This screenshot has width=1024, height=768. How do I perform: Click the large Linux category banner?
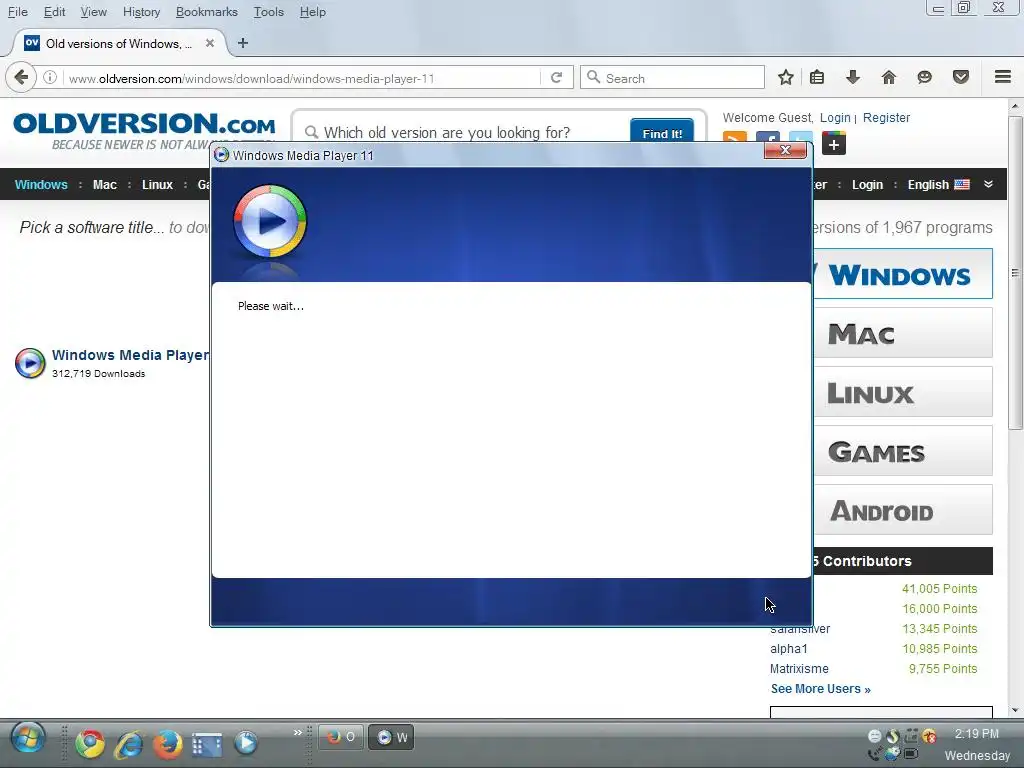[x=904, y=392]
